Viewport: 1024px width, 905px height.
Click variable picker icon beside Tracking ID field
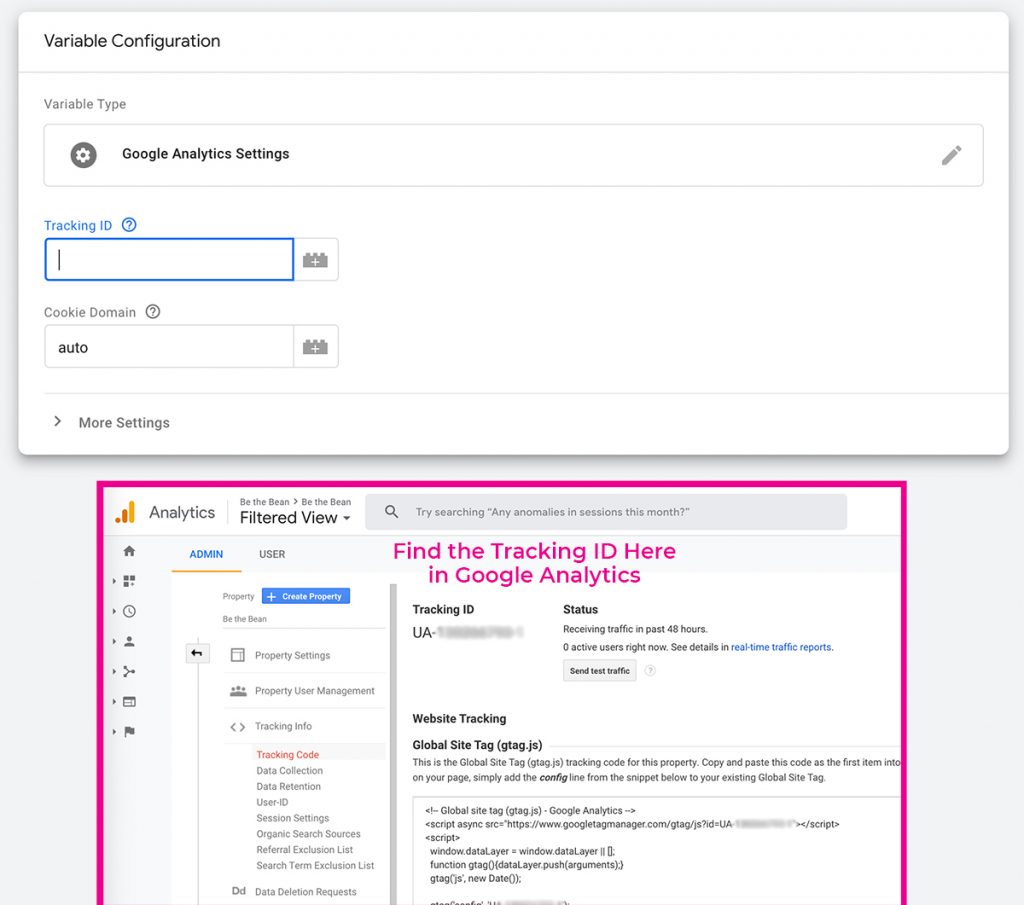coord(316,260)
